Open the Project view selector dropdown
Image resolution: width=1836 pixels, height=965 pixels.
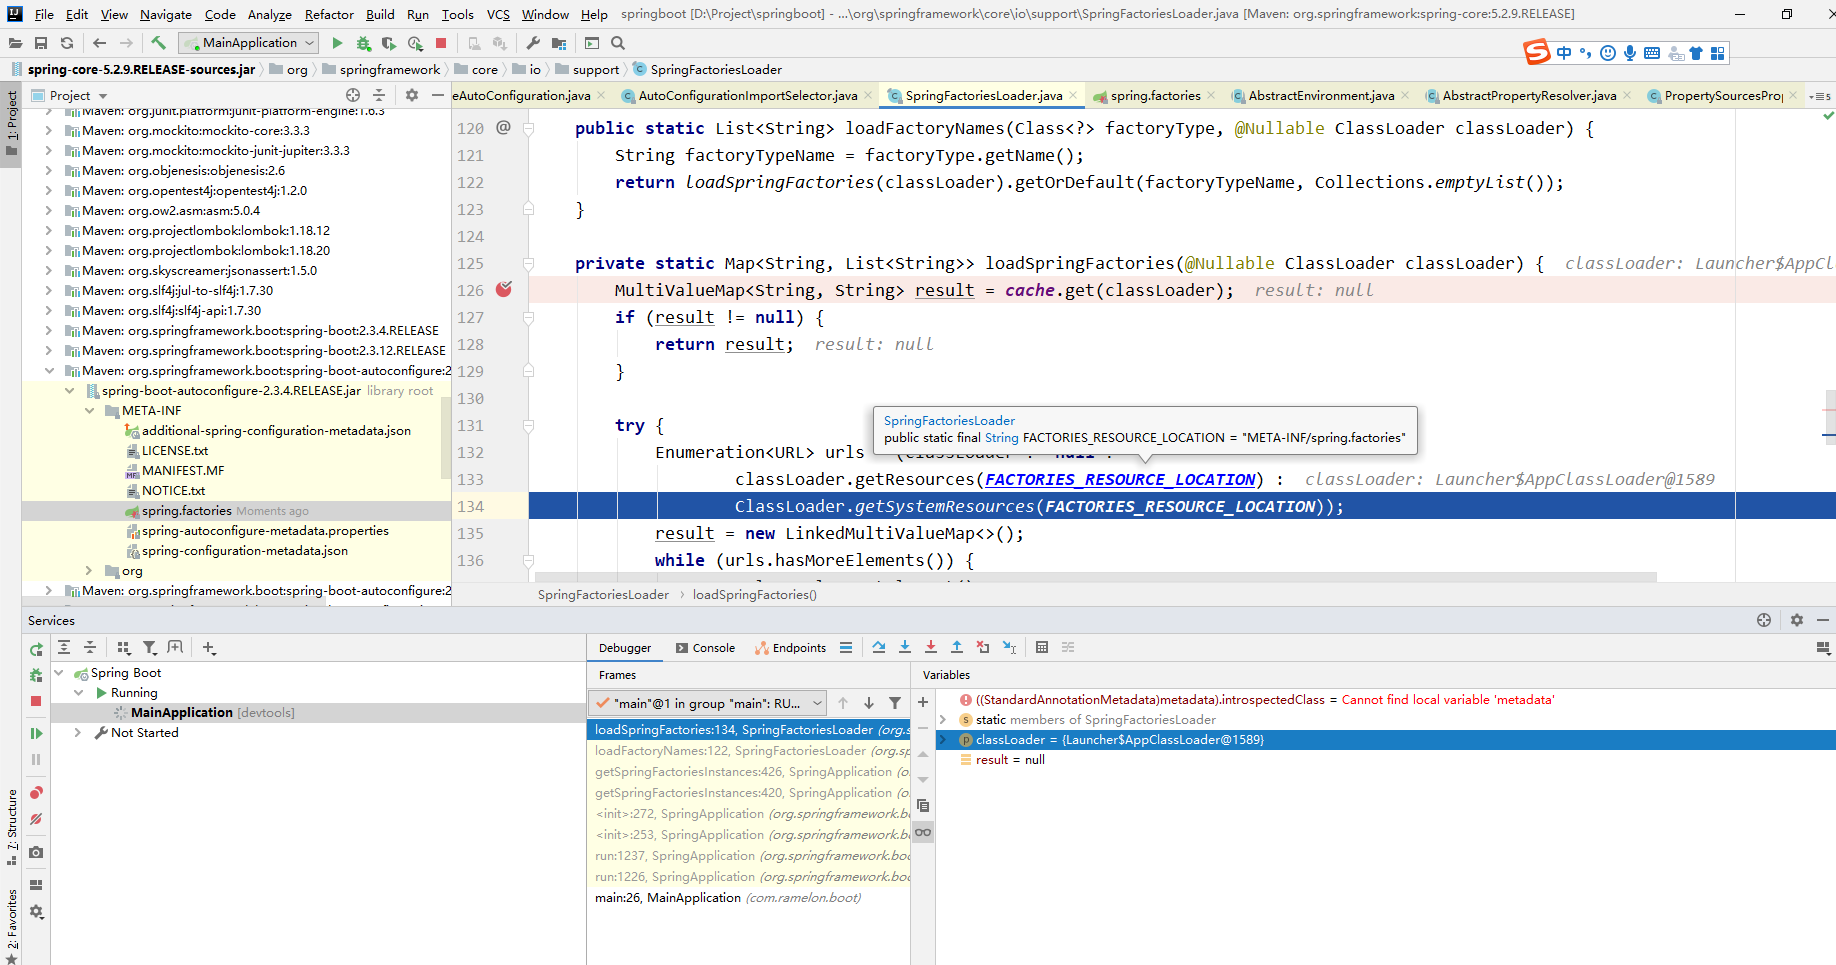click(70, 95)
